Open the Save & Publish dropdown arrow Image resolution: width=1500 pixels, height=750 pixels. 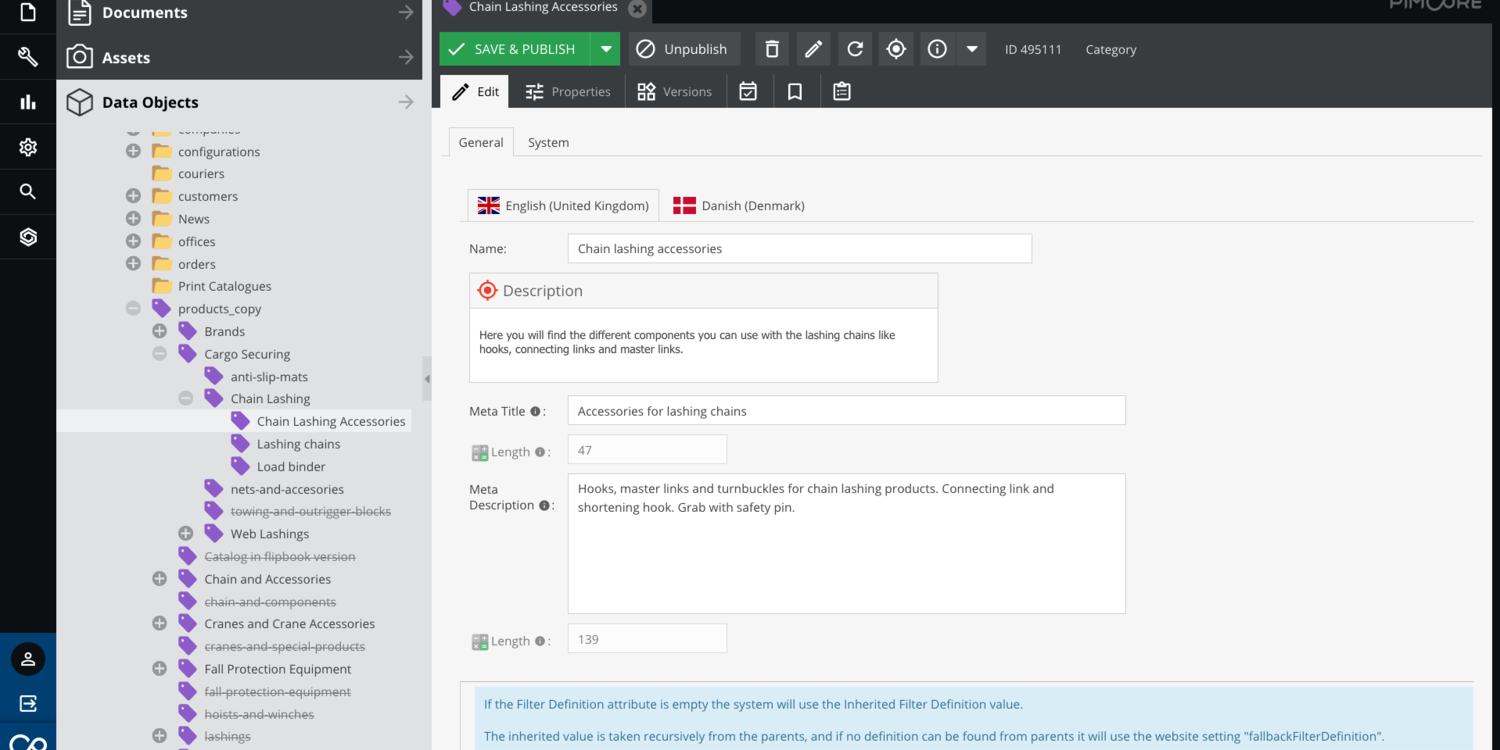606,49
